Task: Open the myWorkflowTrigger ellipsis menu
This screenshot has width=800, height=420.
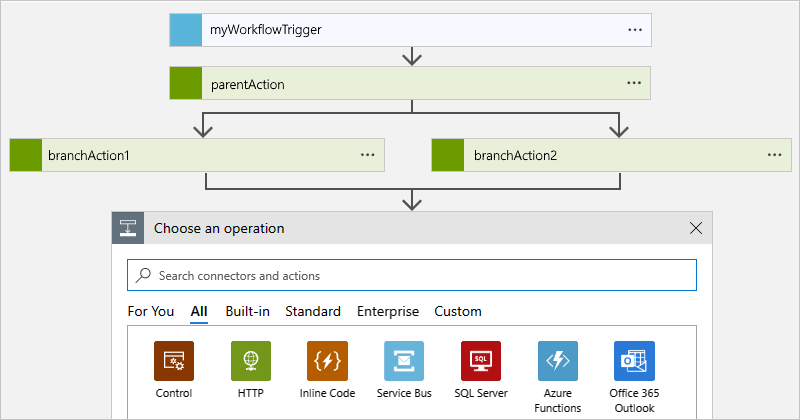Action: 634,30
